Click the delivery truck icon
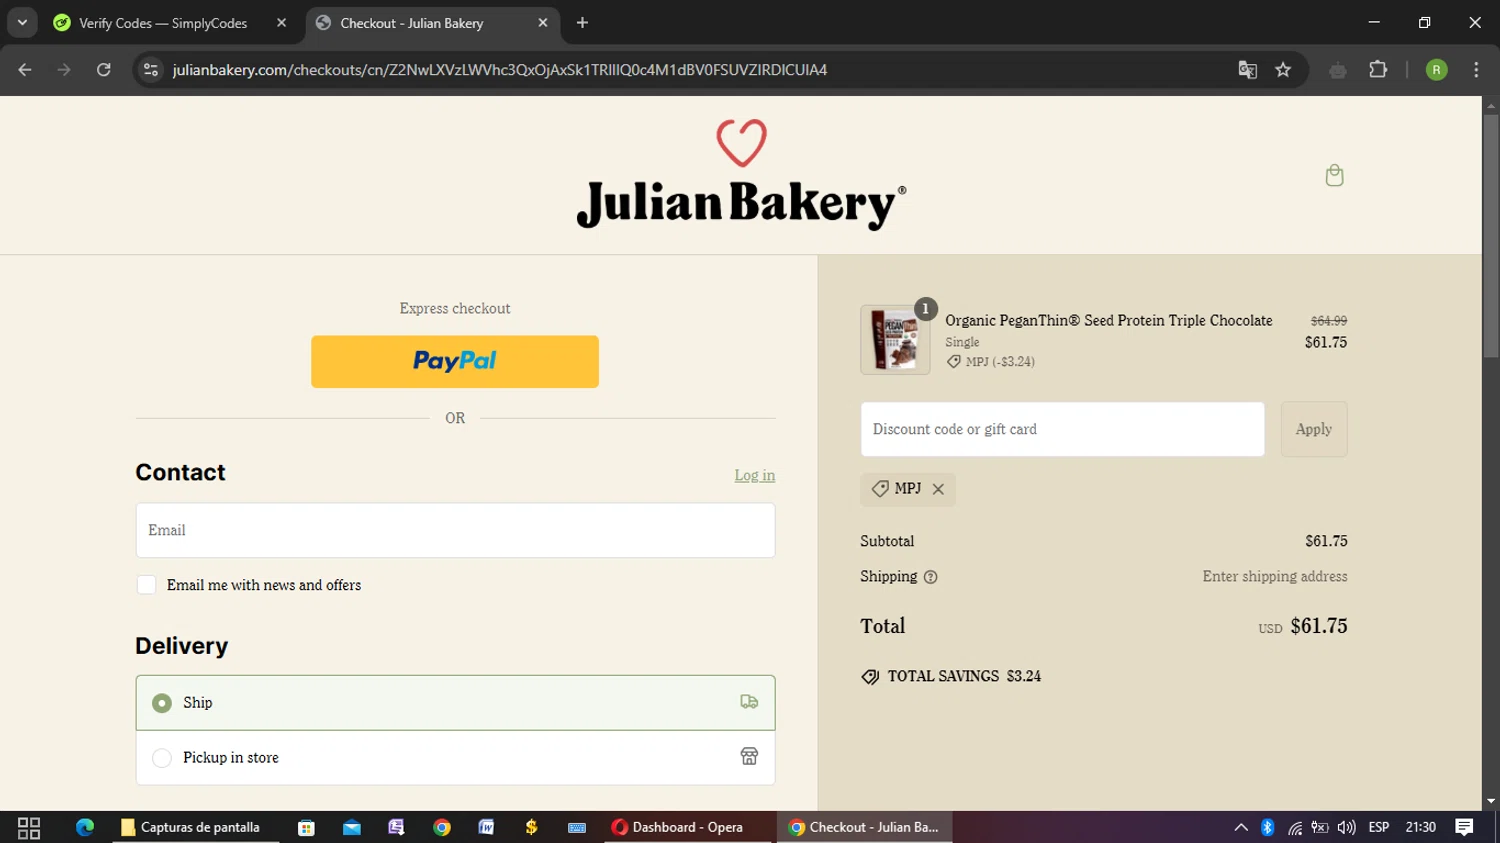 pos(749,702)
